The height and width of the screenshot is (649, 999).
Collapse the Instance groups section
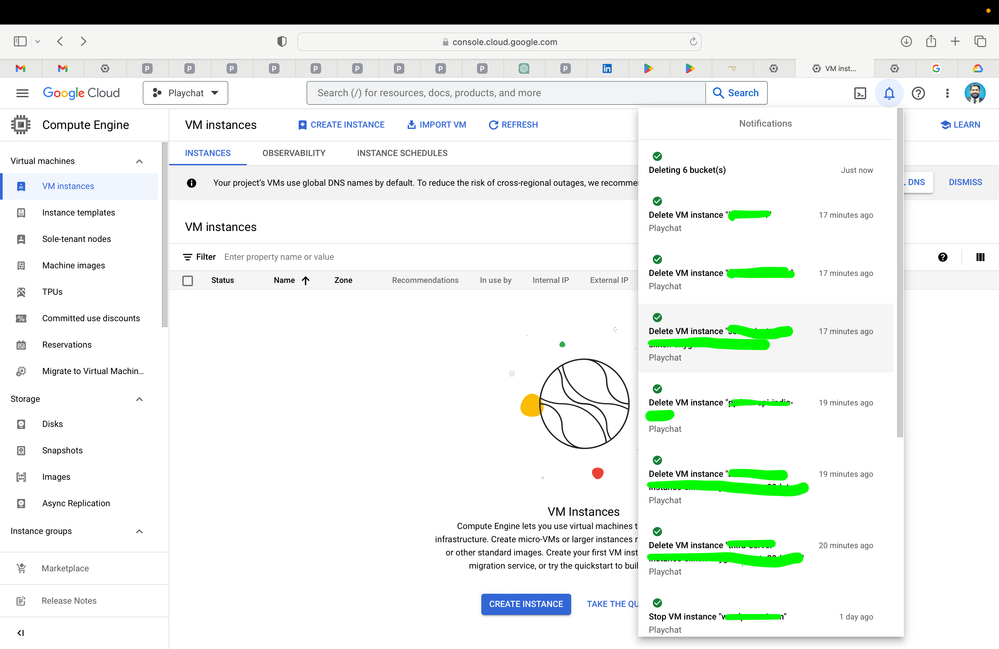[x=139, y=531]
